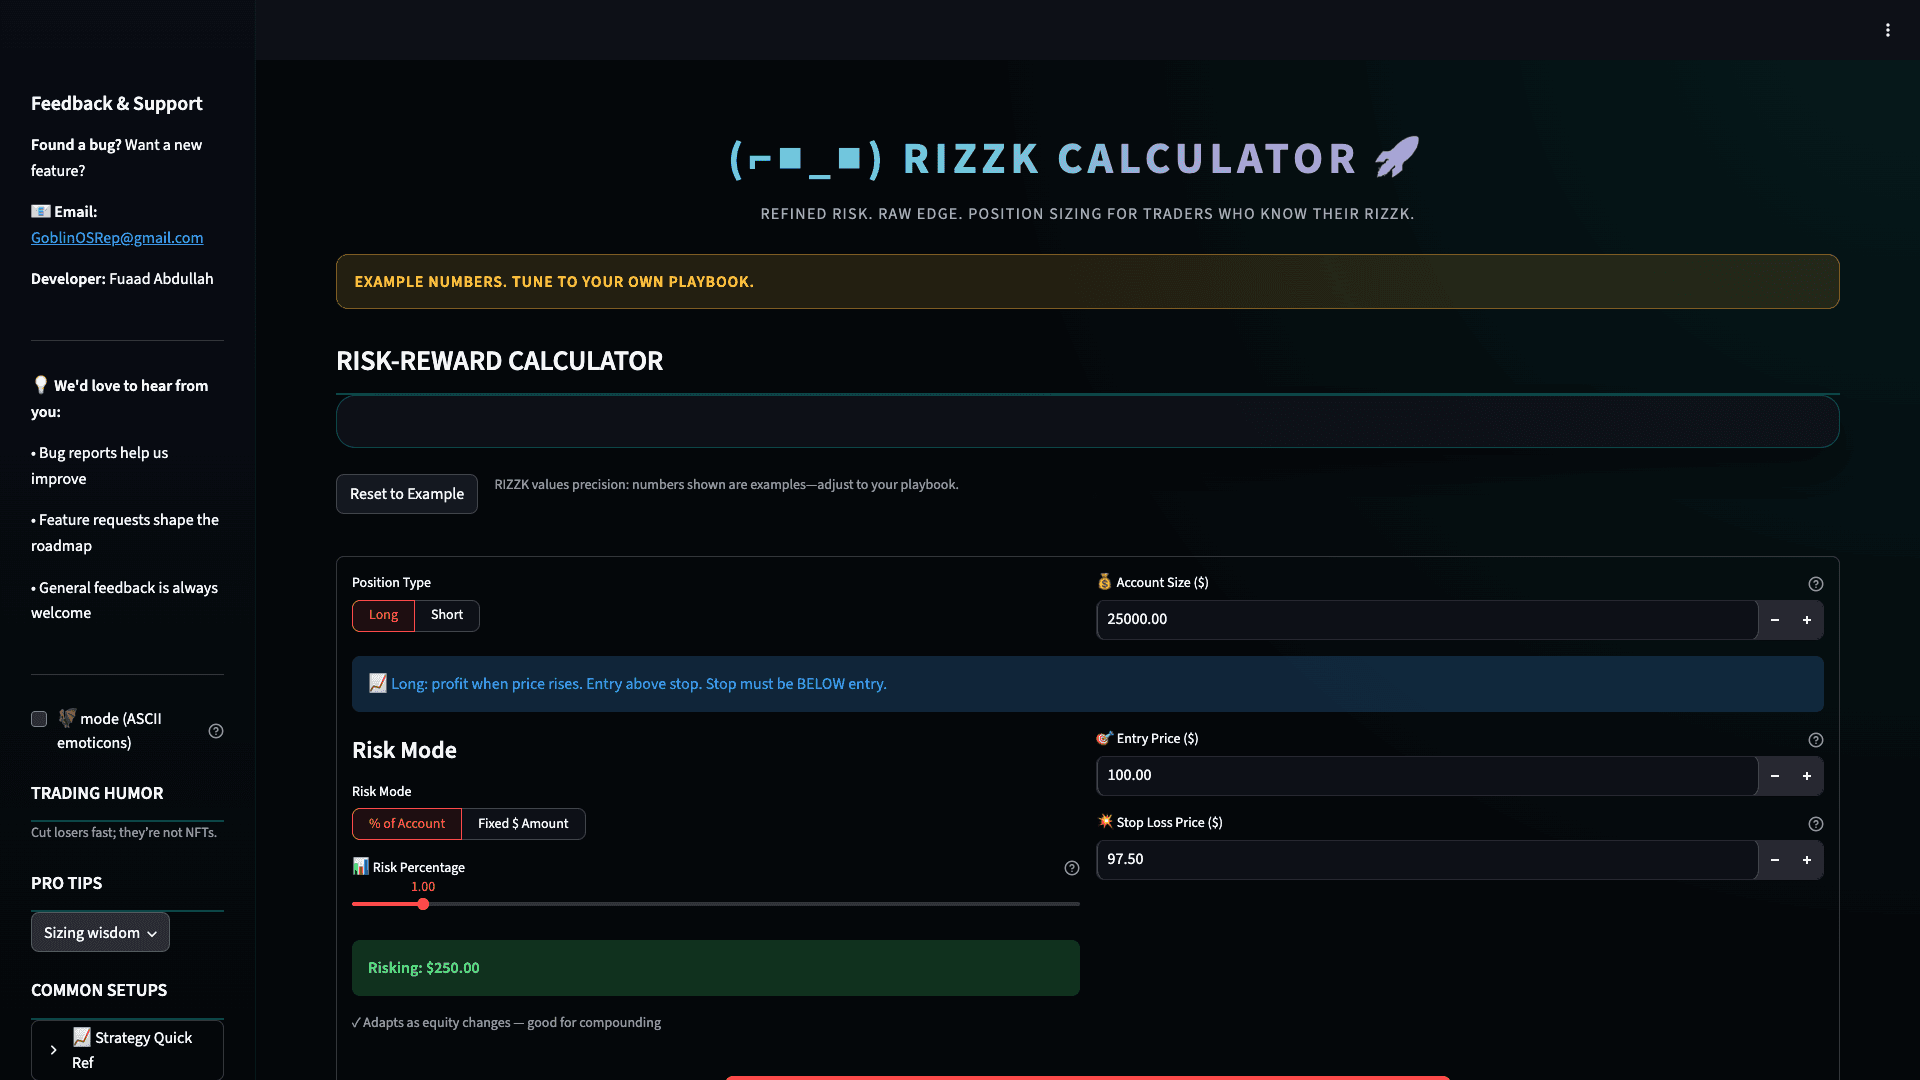Select the % of Account tab
This screenshot has width=1920, height=1080.
pyautogui.click(x=406, y=823)
